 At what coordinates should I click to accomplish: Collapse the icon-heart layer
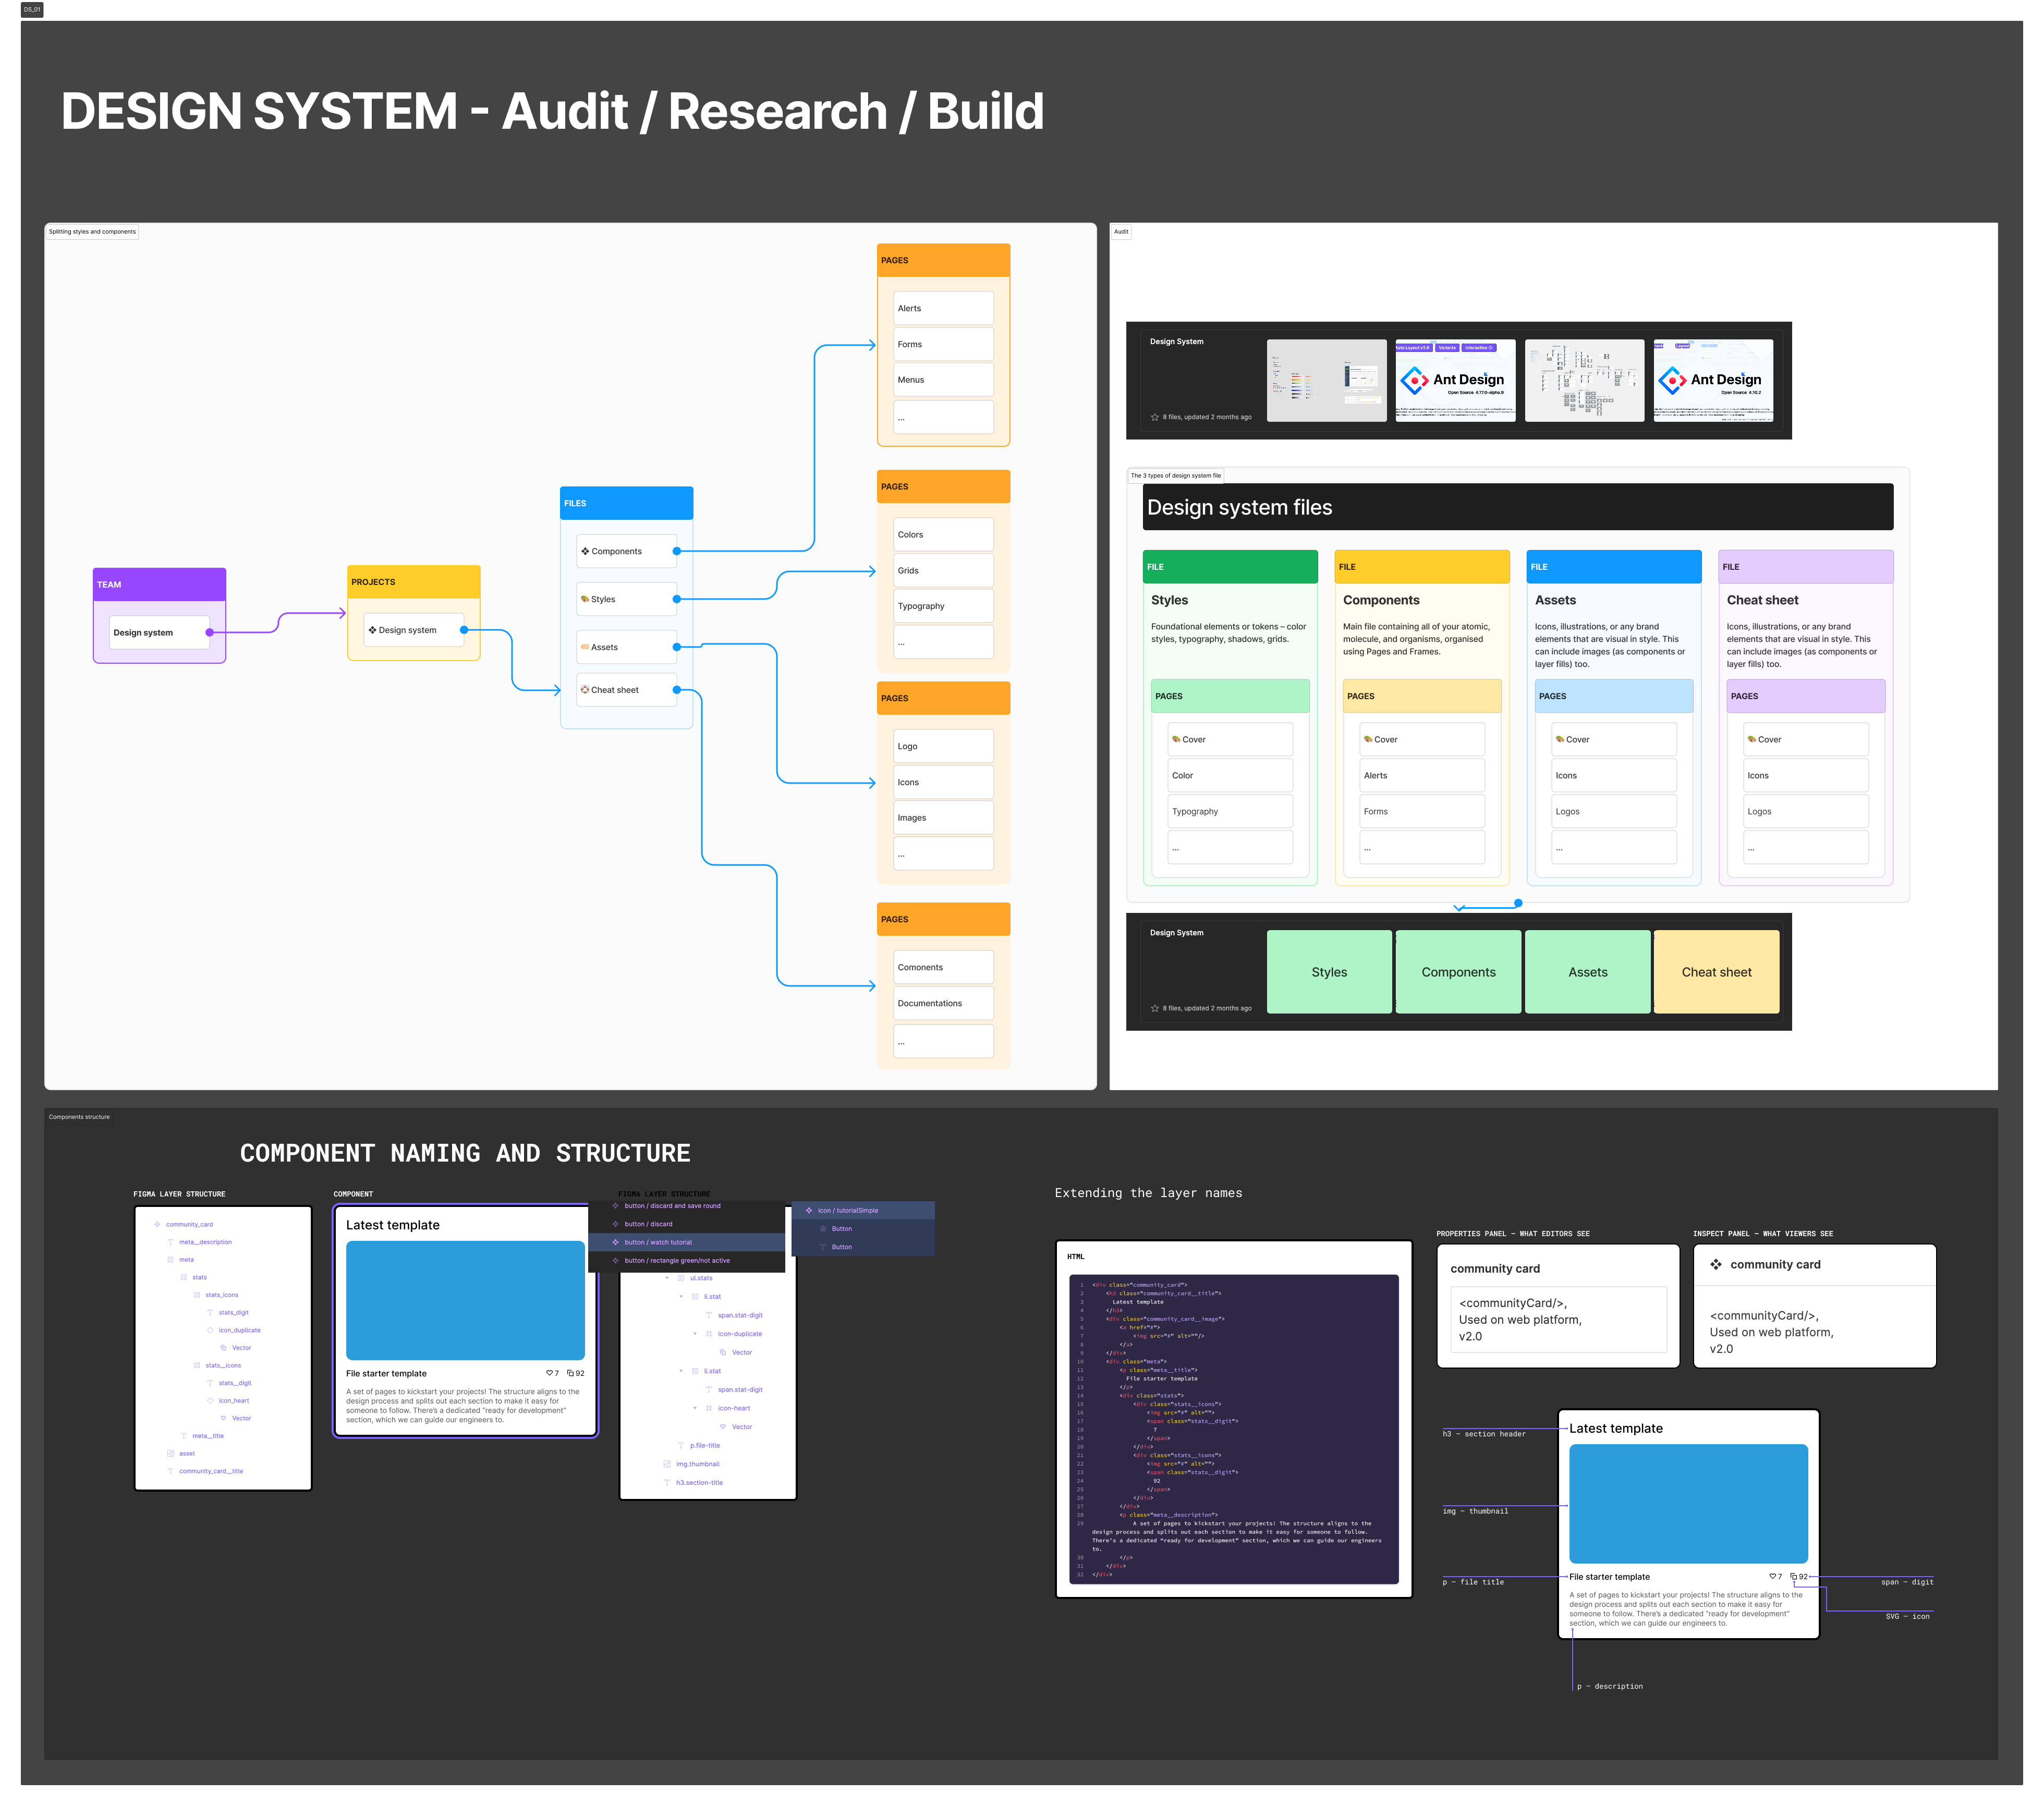coord(695,1408)
